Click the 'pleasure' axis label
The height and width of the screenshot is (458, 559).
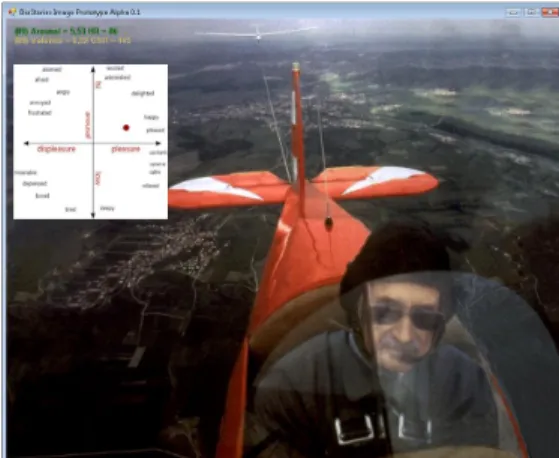(x=125, y=149)
